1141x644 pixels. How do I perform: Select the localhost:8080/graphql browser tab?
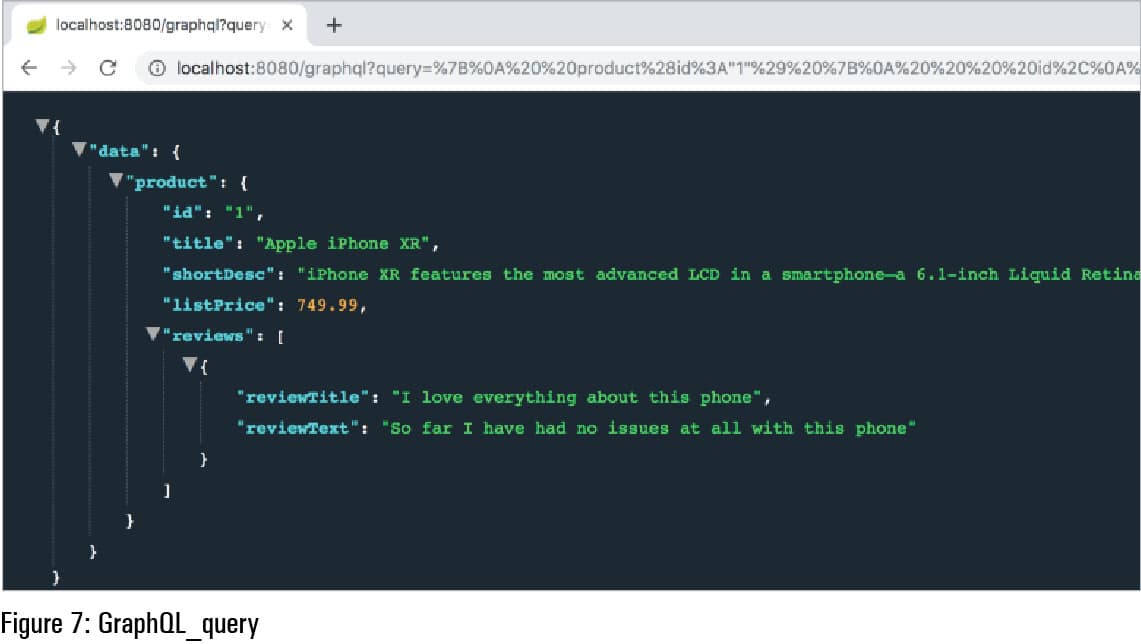point(160,25)
